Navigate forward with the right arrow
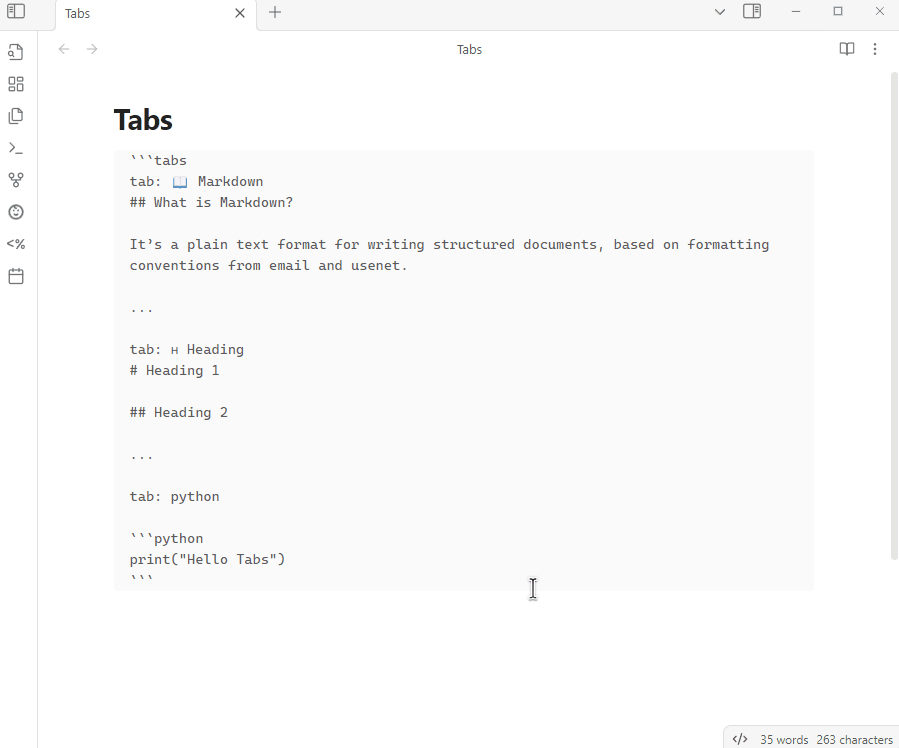This screenshot has width=899, height=748. pyautogui.click(x=92, y=49)
